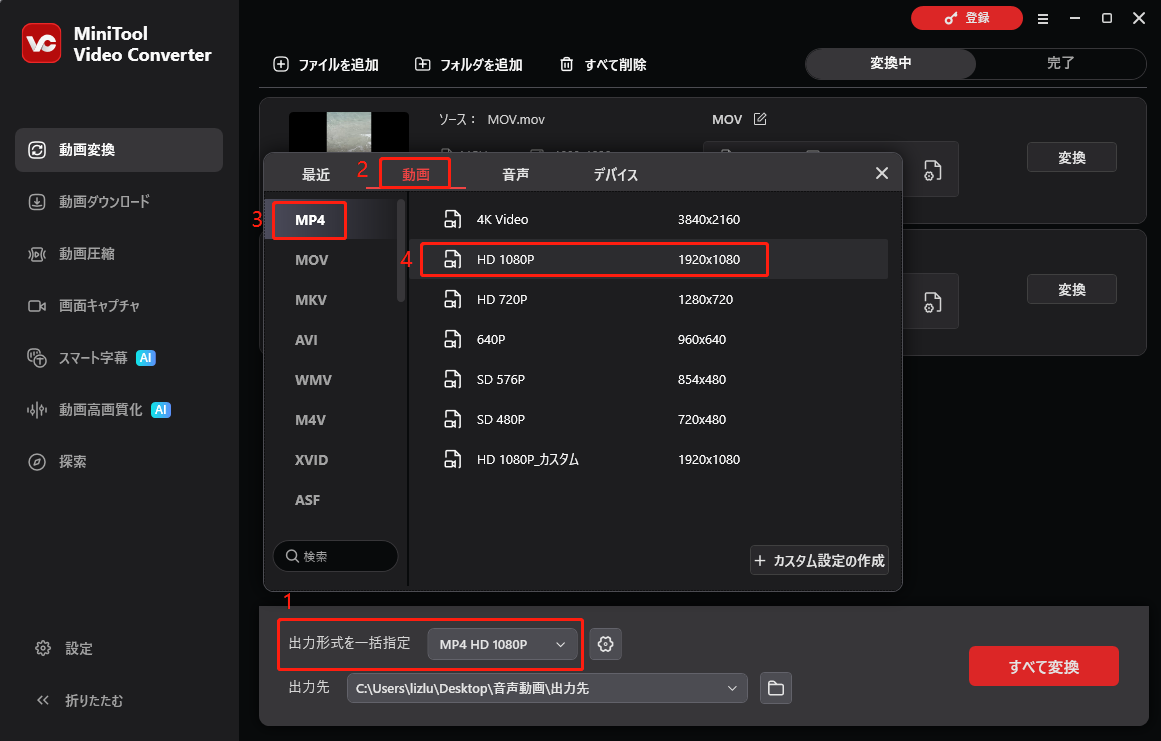Viewport: 1161px width, 741px height.
Task: Click the すべて変換 button
Action: tap(1043, 666)
